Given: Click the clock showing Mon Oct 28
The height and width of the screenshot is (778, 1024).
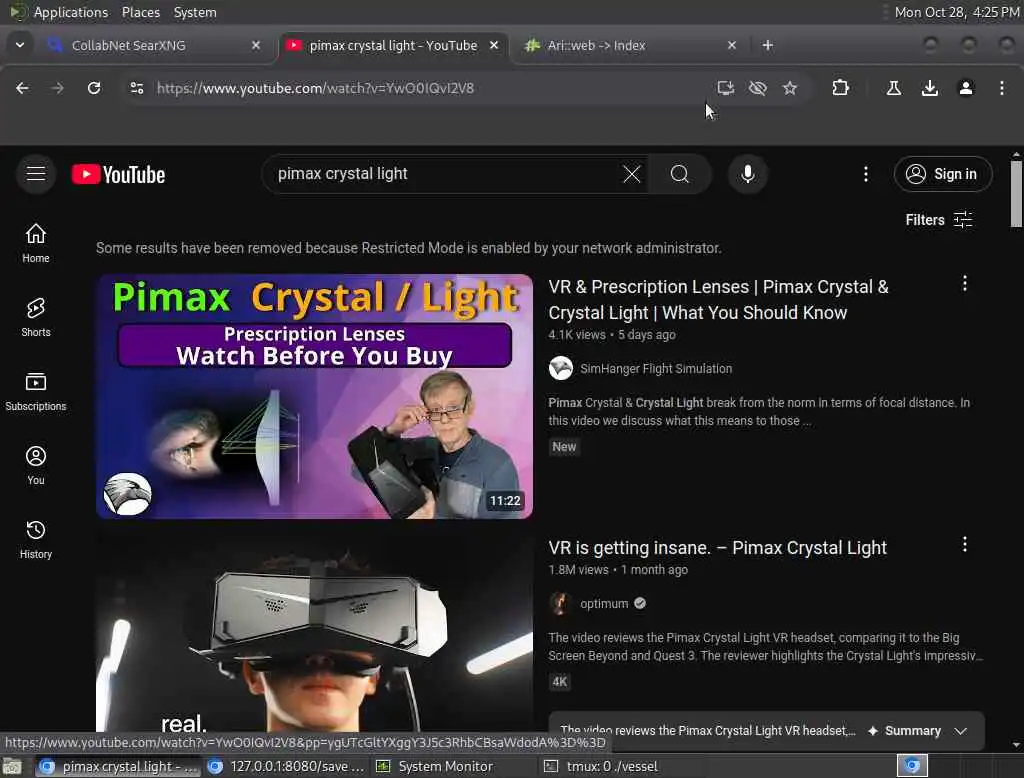Looking at the screenshot, I should [957, 12].
